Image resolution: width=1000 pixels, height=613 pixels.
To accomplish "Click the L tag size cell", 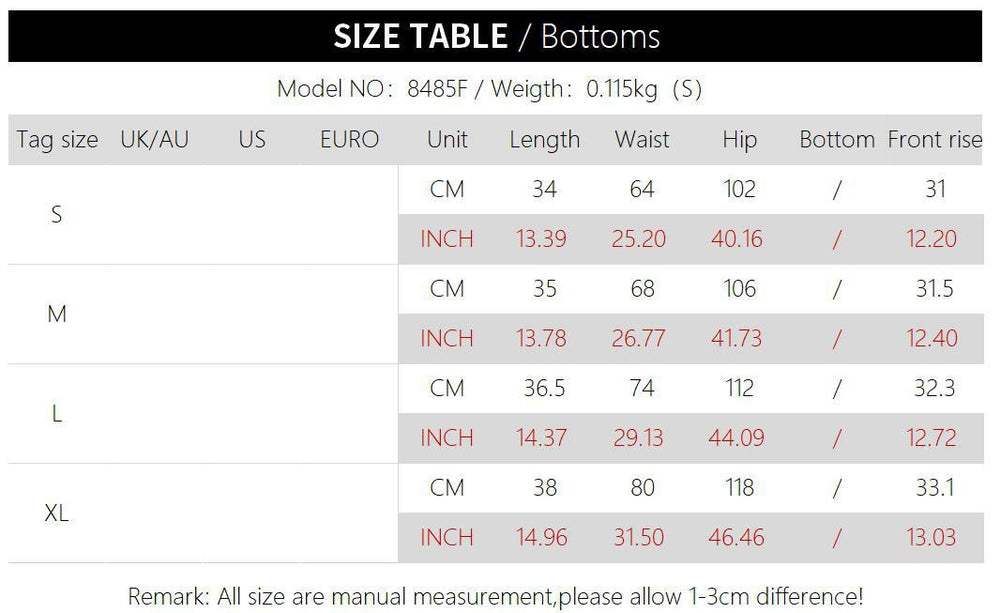I will pyautogui.click(x=57, y=414).
